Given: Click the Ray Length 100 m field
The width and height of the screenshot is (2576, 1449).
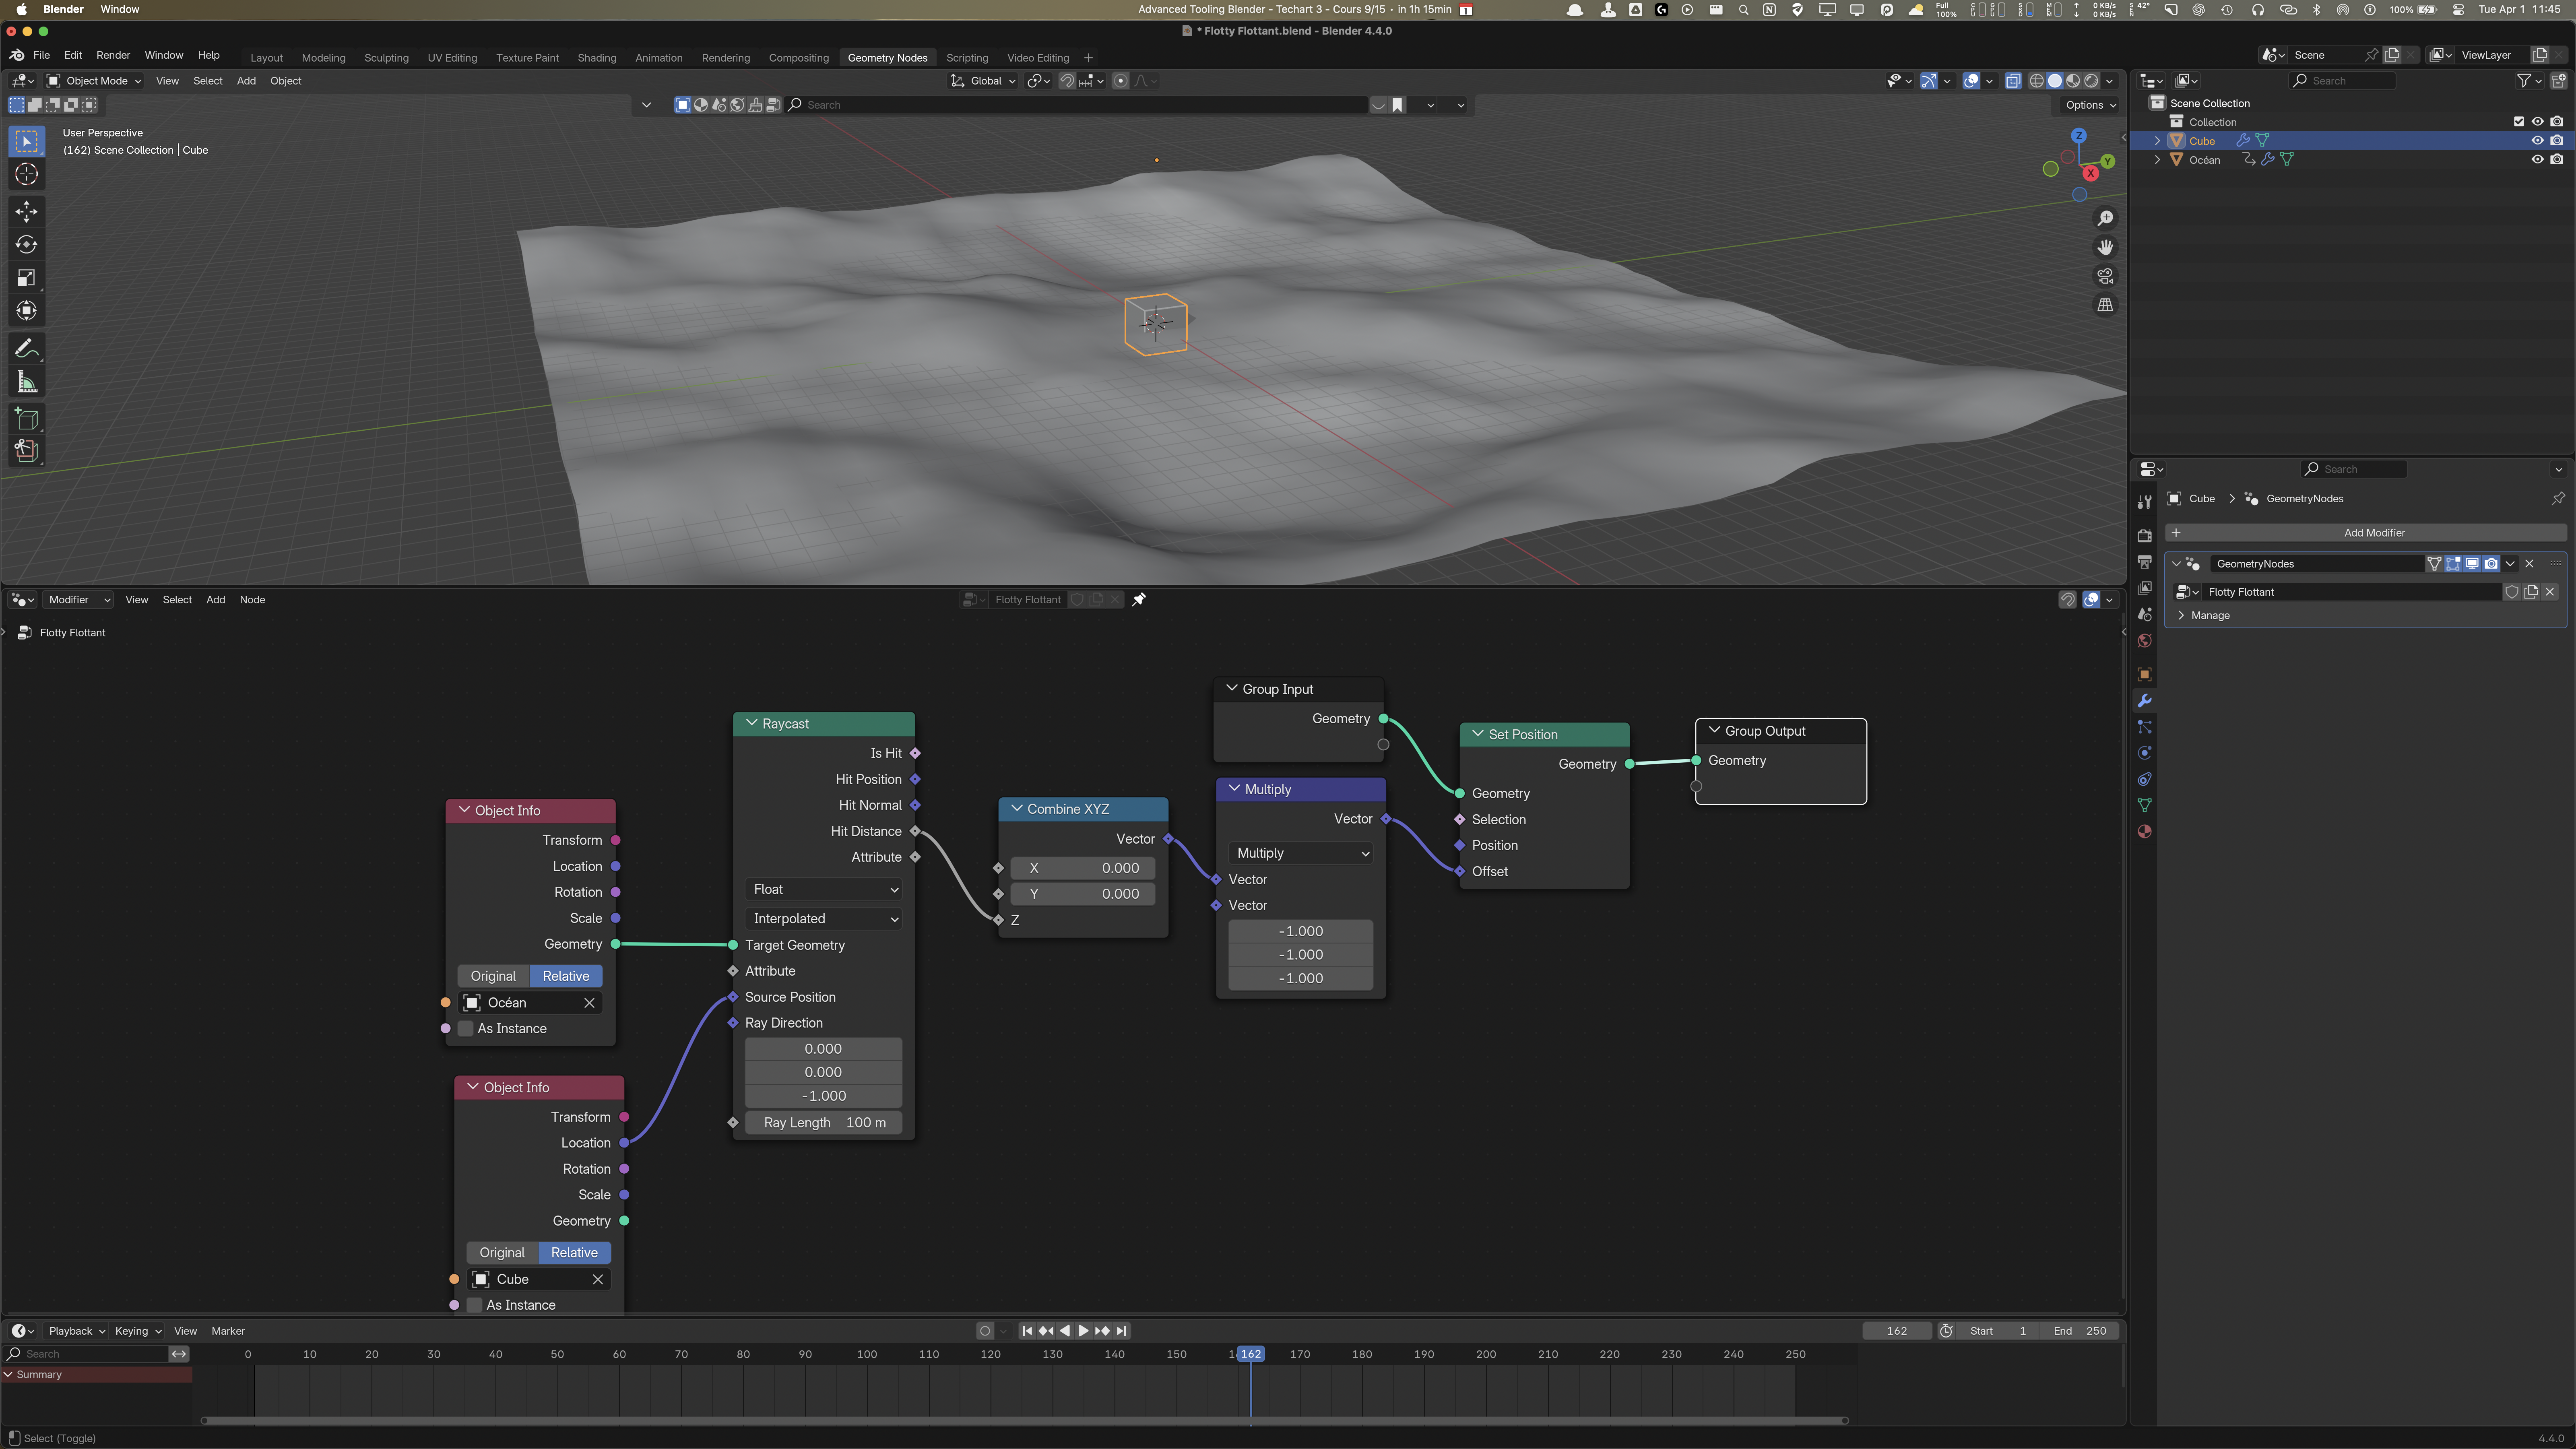Looking at the screenshot, I should click(x=824, y=1123).
